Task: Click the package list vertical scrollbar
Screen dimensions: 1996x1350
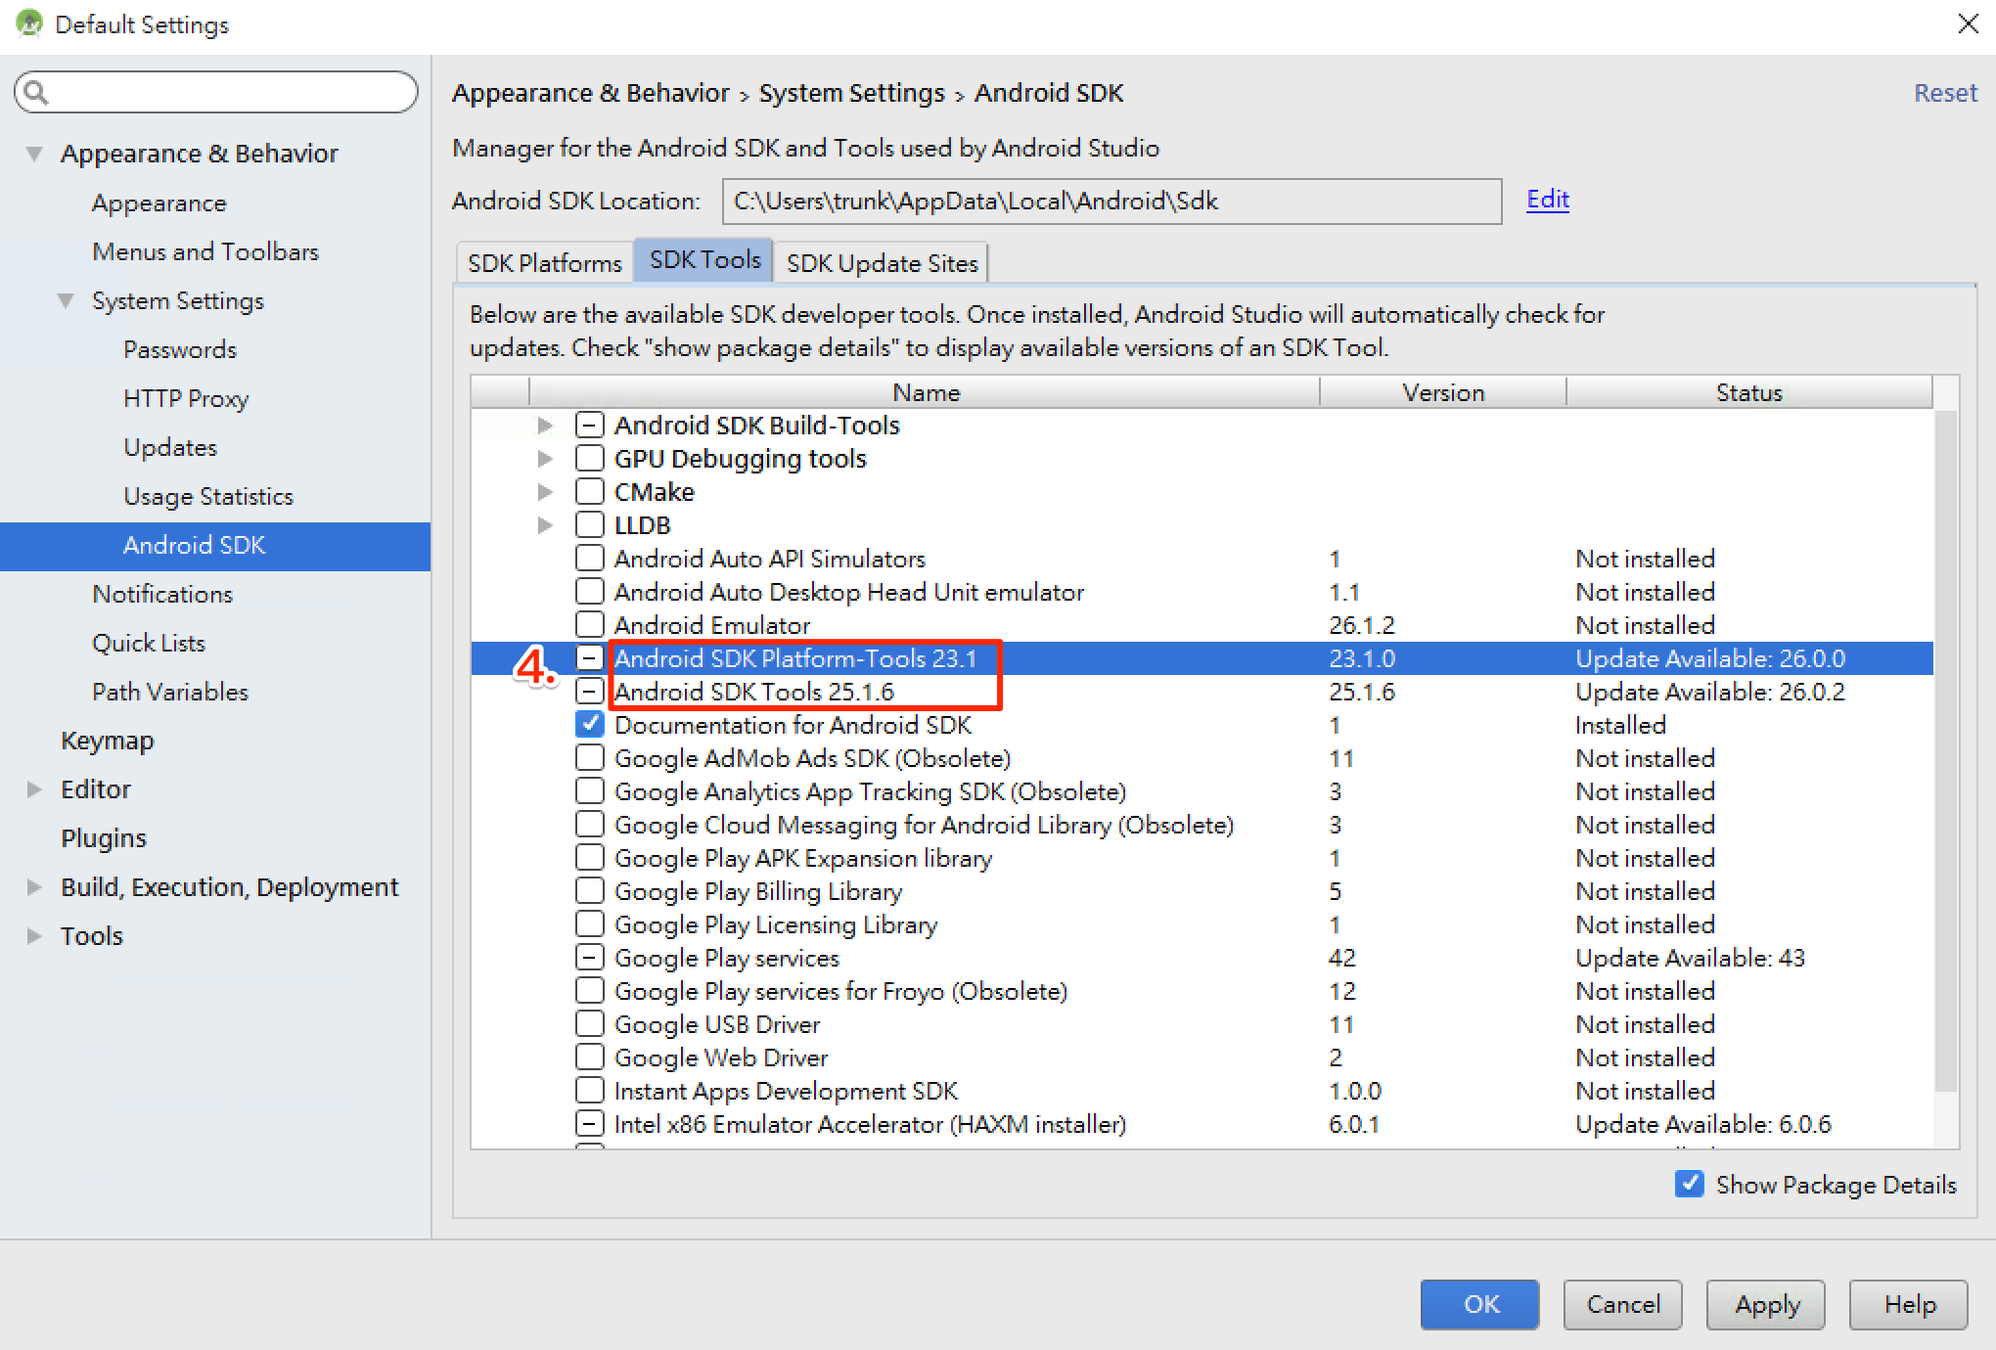Action: (1945, 750)
